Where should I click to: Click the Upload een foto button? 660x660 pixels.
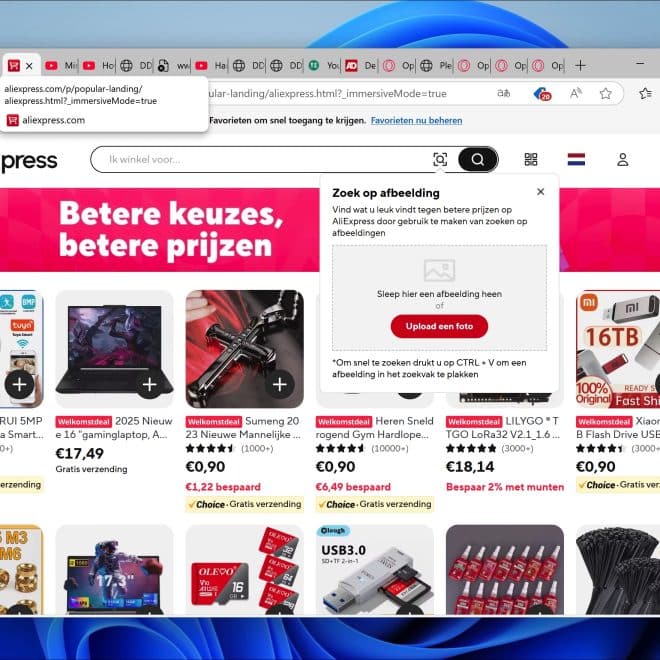tap(439, 326)
